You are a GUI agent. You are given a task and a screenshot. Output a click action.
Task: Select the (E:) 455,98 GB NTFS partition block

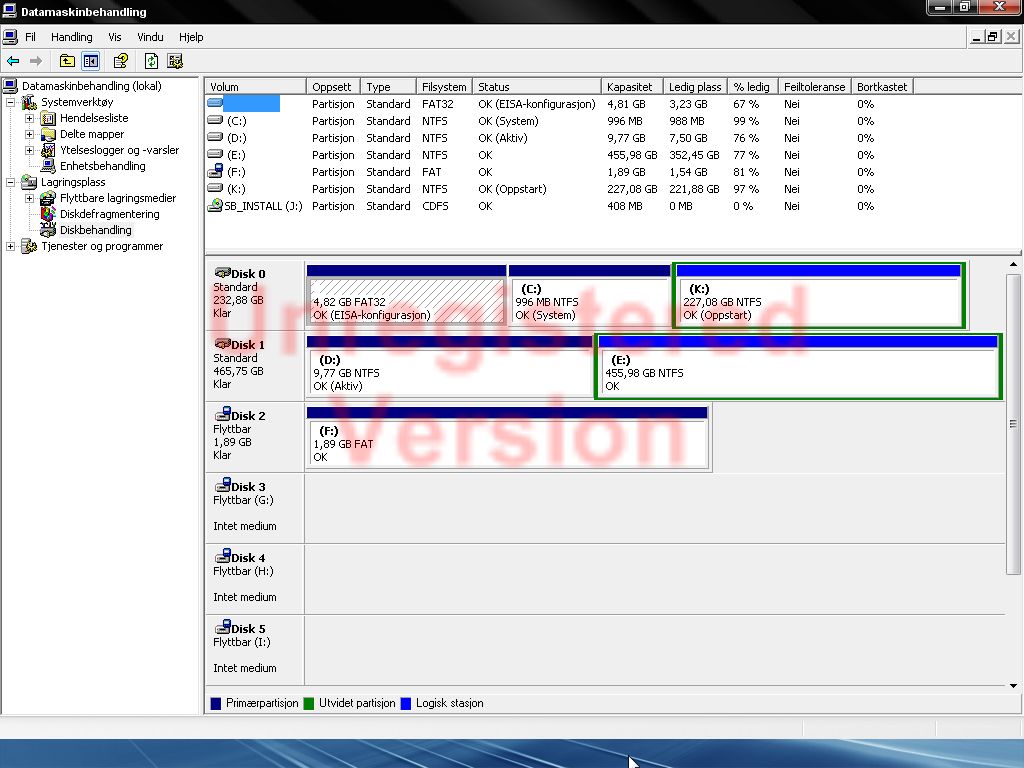pos(798,366)
